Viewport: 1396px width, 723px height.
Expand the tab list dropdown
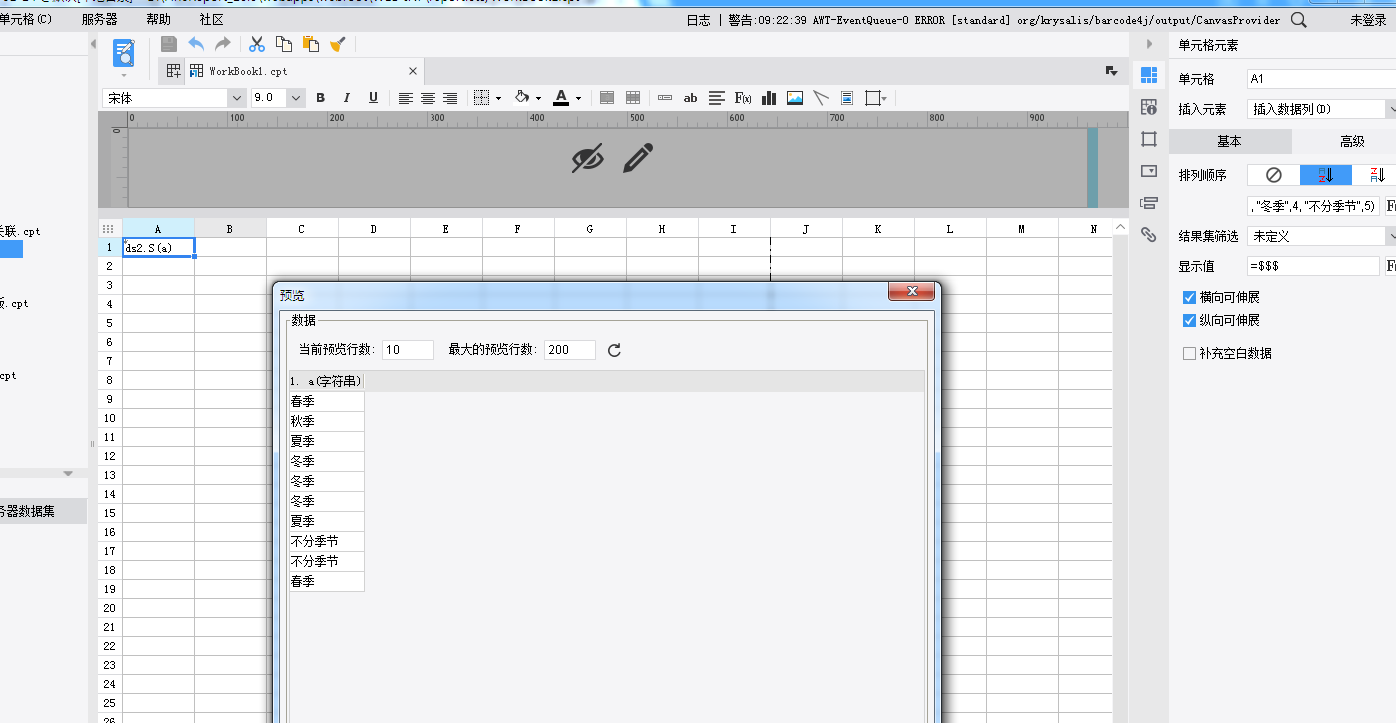point(1111,71)
